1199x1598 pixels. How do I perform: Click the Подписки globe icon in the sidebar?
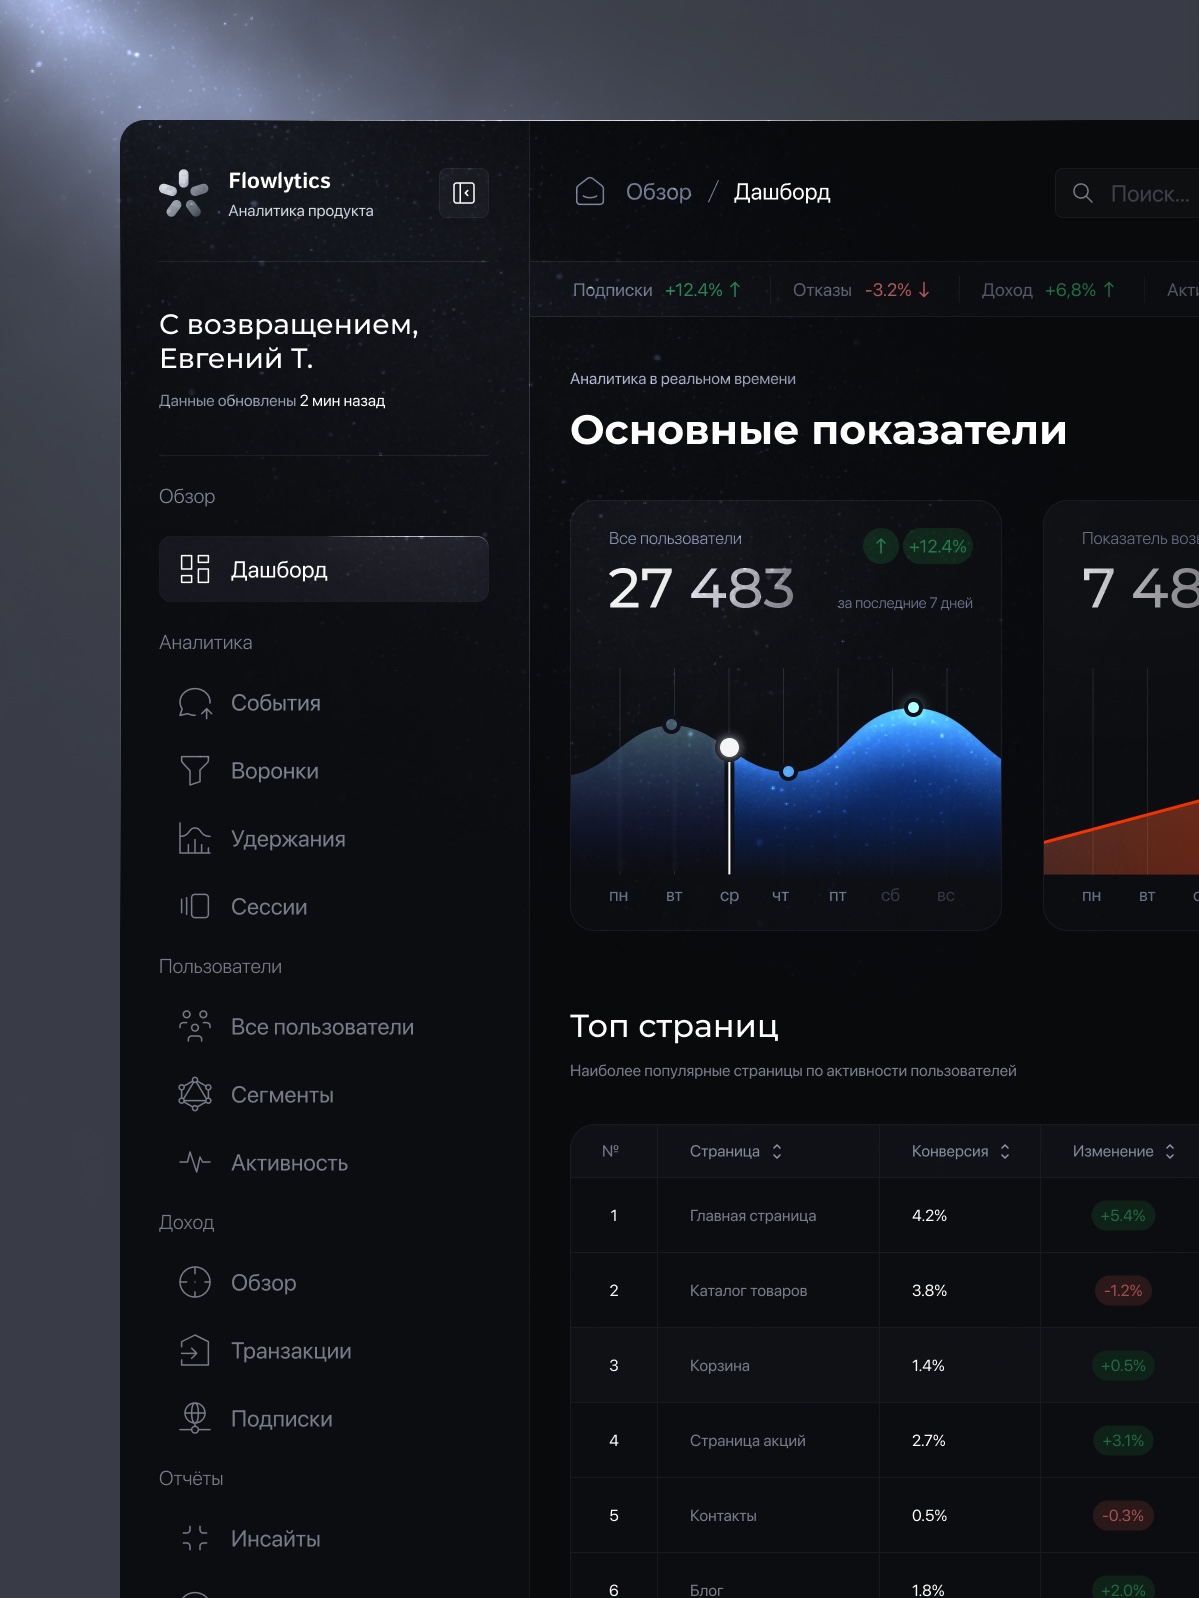pos(195,1419)
